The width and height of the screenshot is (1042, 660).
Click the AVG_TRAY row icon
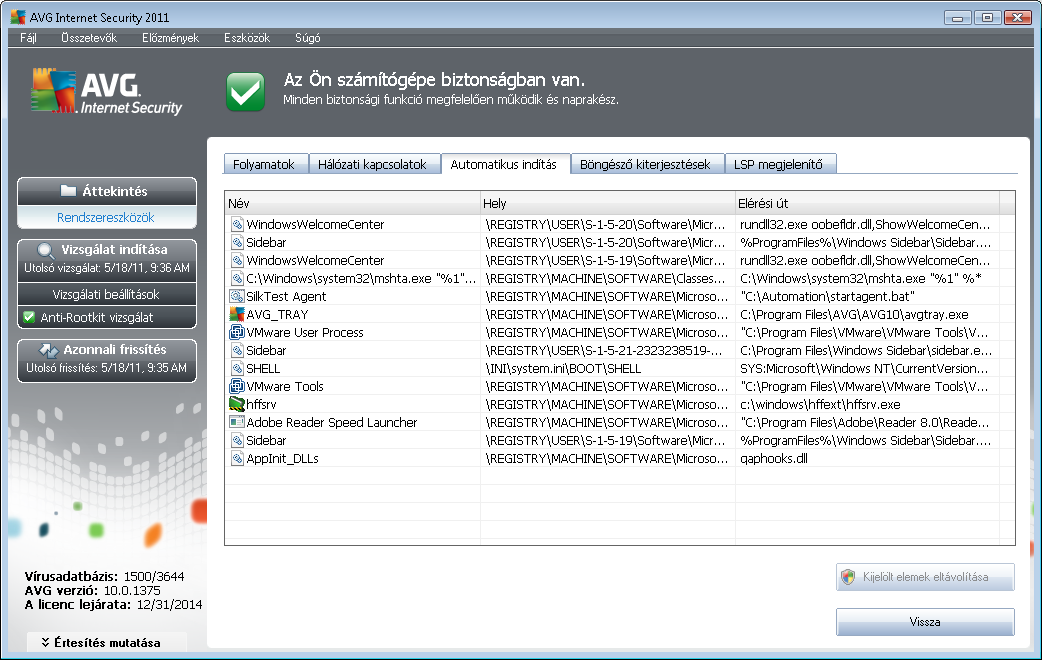click(237, 314)
